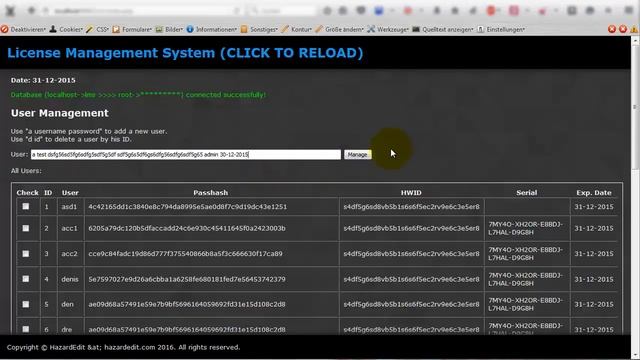
Task: Open the Formulare dropdown
Action: coord(132,29)
